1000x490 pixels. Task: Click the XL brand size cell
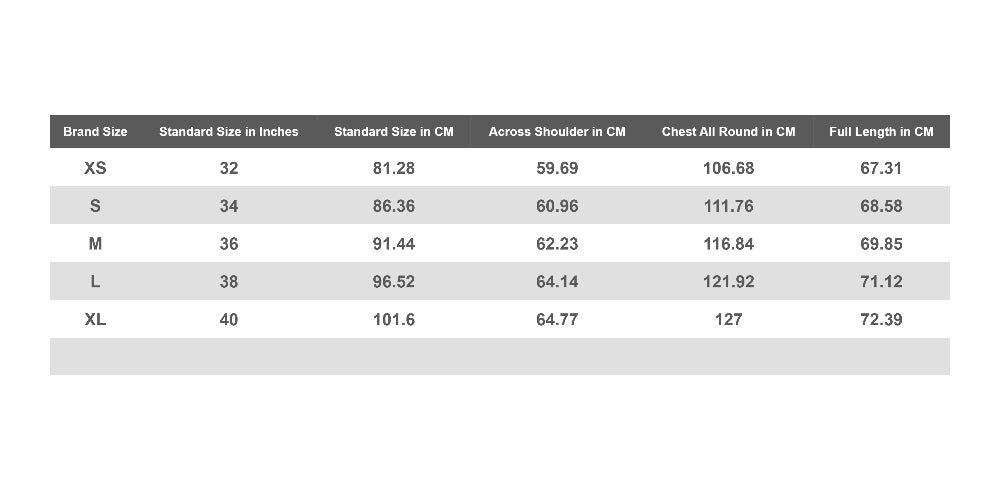(95, 319)
